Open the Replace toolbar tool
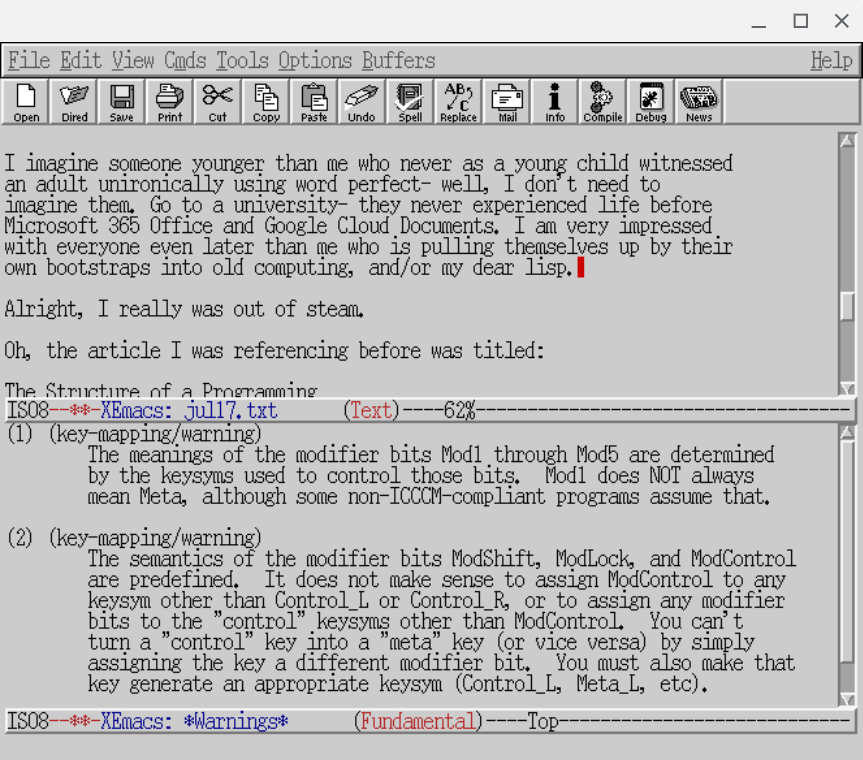 (458, 102)
